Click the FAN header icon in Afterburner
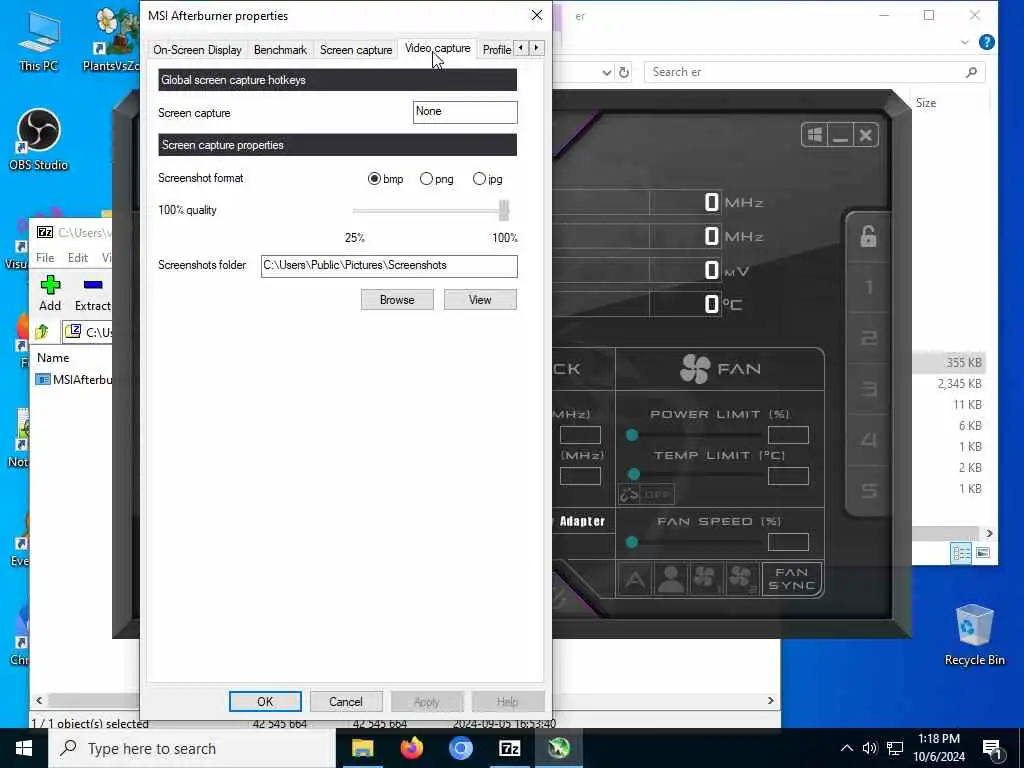 tap(695, 369)
